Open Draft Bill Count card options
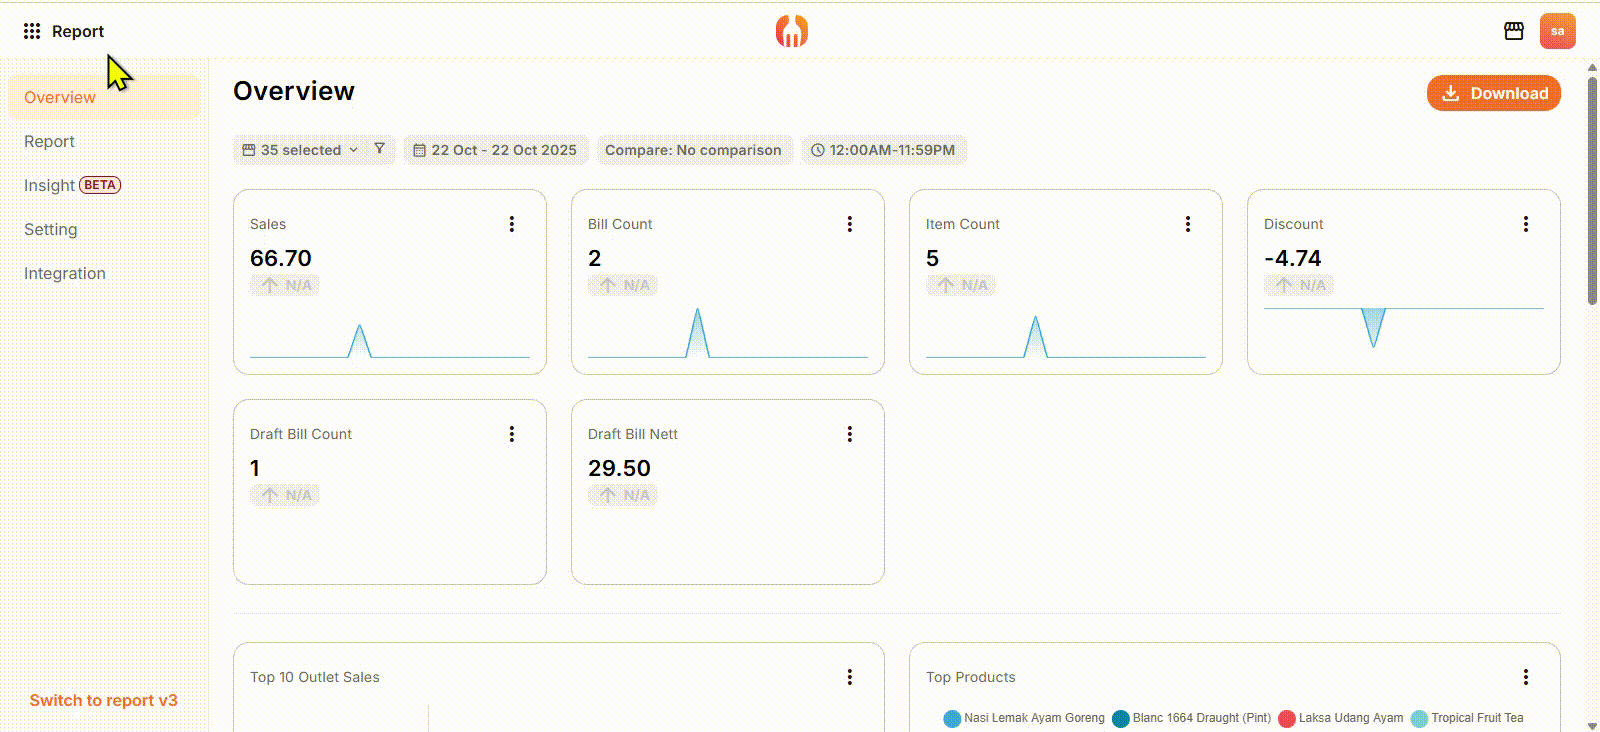This screenshot has height=732, width=1600. [x=512, y=434]
